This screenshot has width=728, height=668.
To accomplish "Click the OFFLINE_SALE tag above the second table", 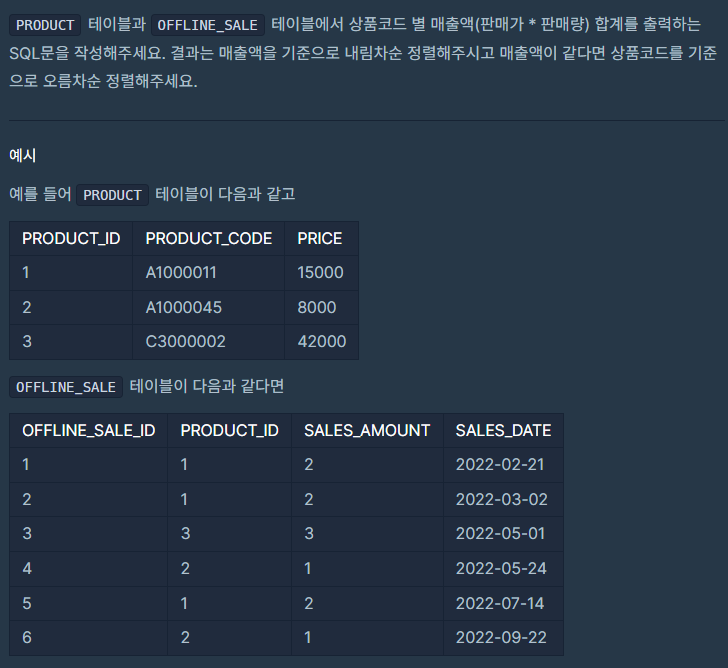I will [66, 387].
